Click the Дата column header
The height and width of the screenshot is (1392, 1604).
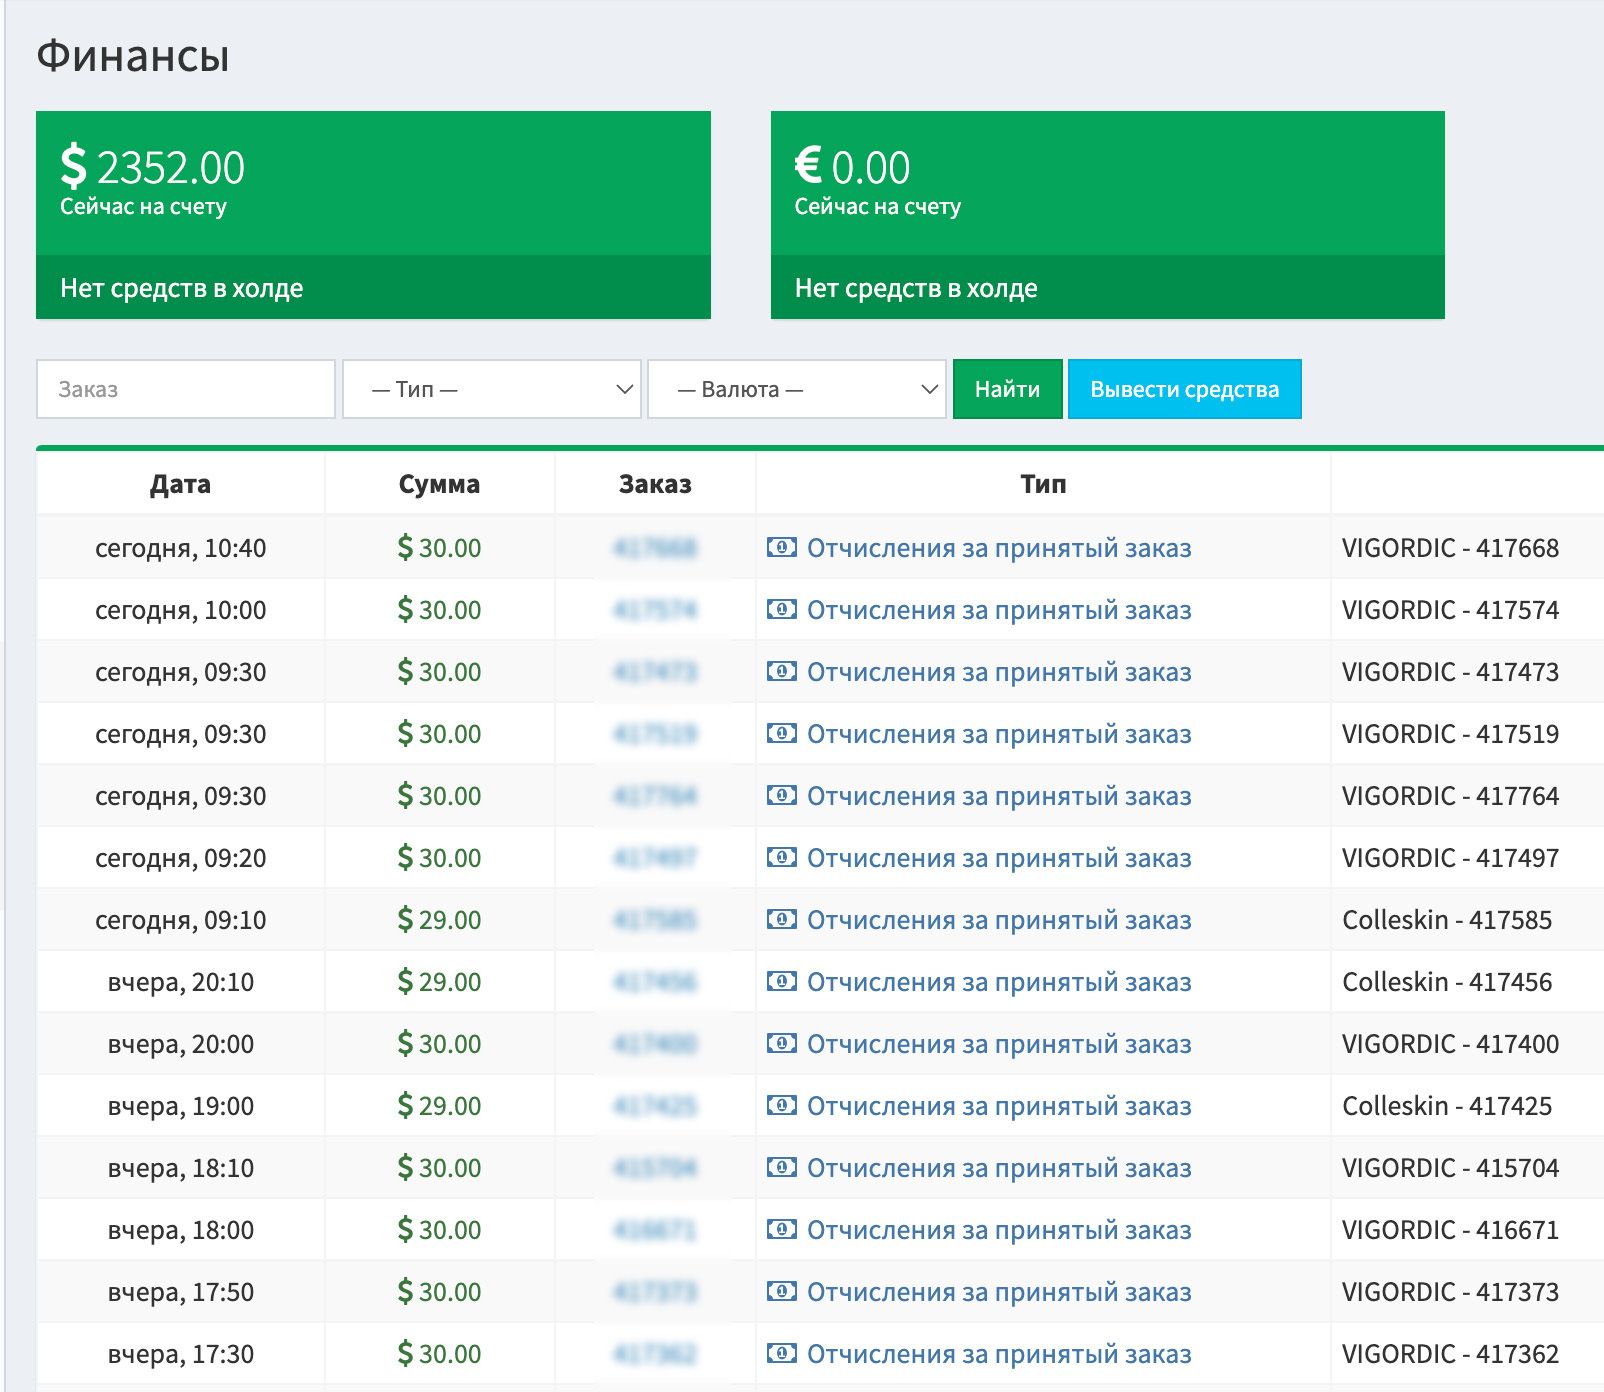[x=180, y=484]
